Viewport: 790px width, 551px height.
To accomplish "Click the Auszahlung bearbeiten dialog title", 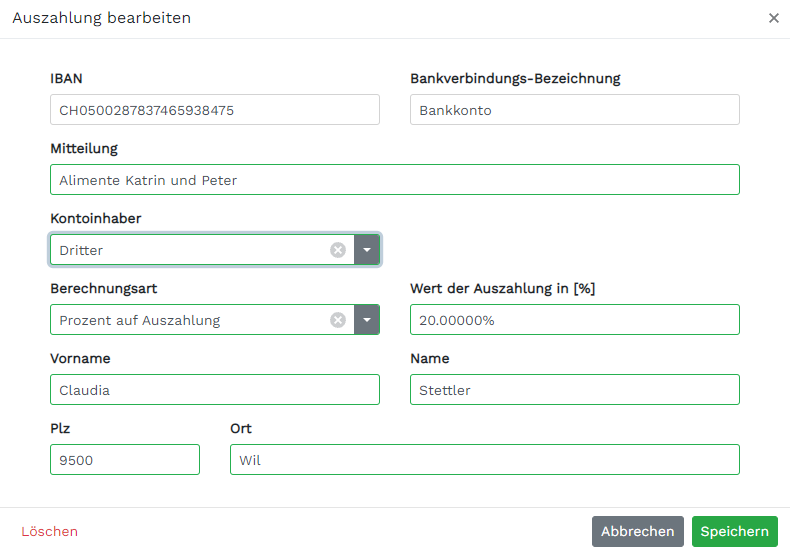I will (102, 18).
